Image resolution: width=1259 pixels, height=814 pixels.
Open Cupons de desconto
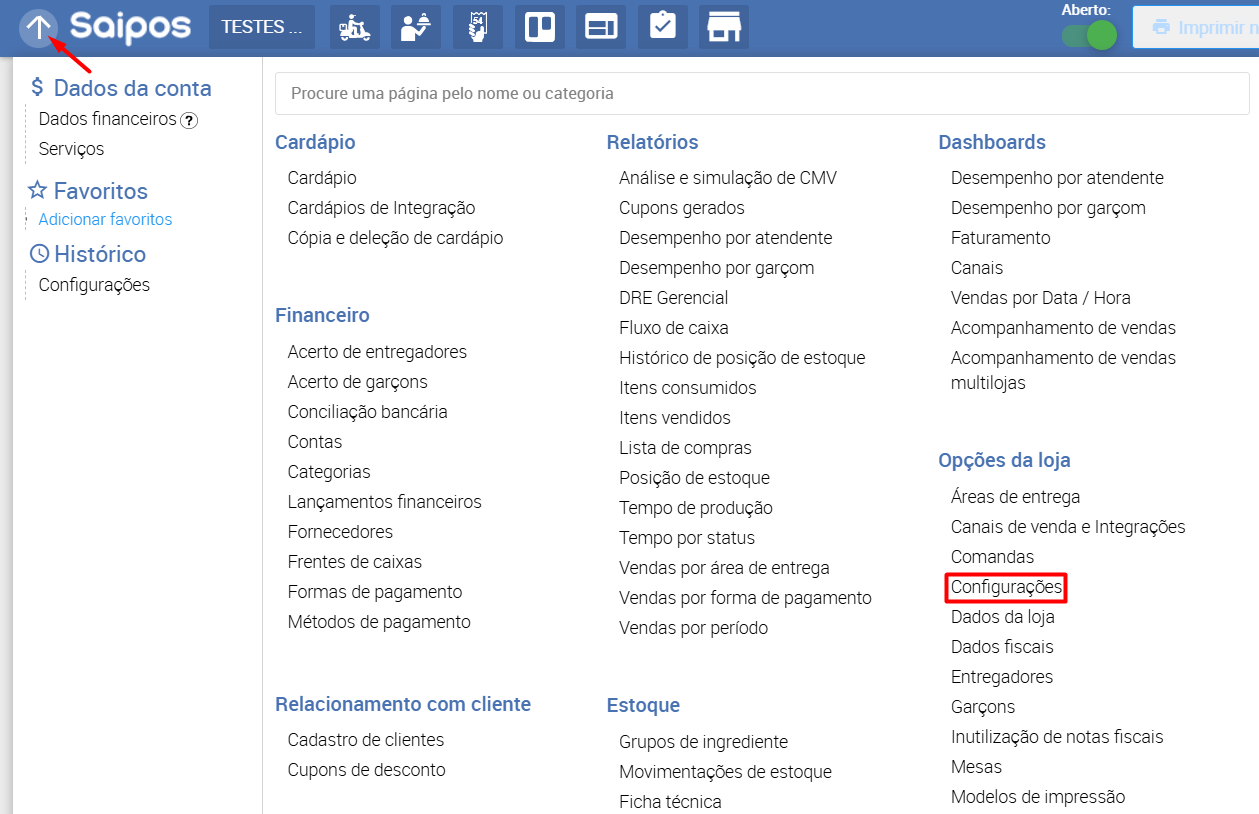(366, 770)
